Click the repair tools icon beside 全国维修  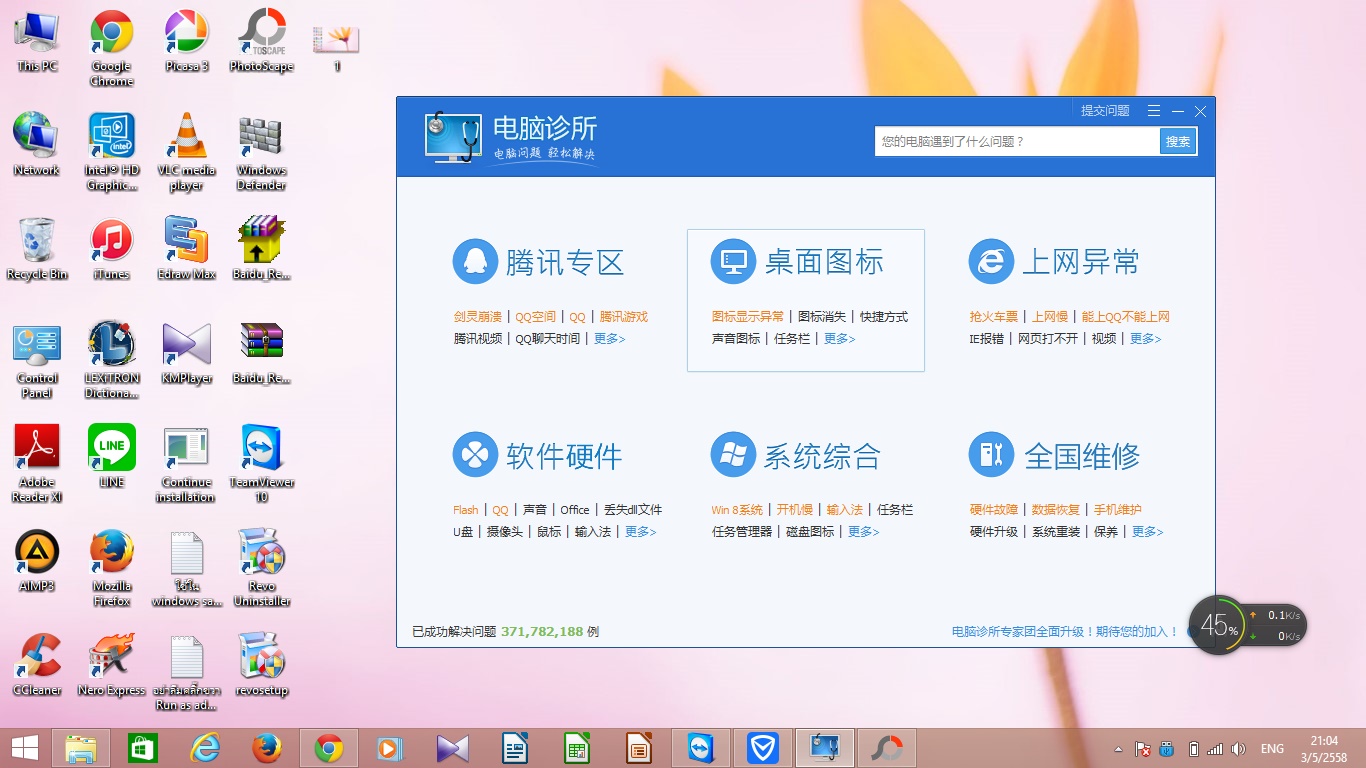pyautogui.click(x=992, y=455)
